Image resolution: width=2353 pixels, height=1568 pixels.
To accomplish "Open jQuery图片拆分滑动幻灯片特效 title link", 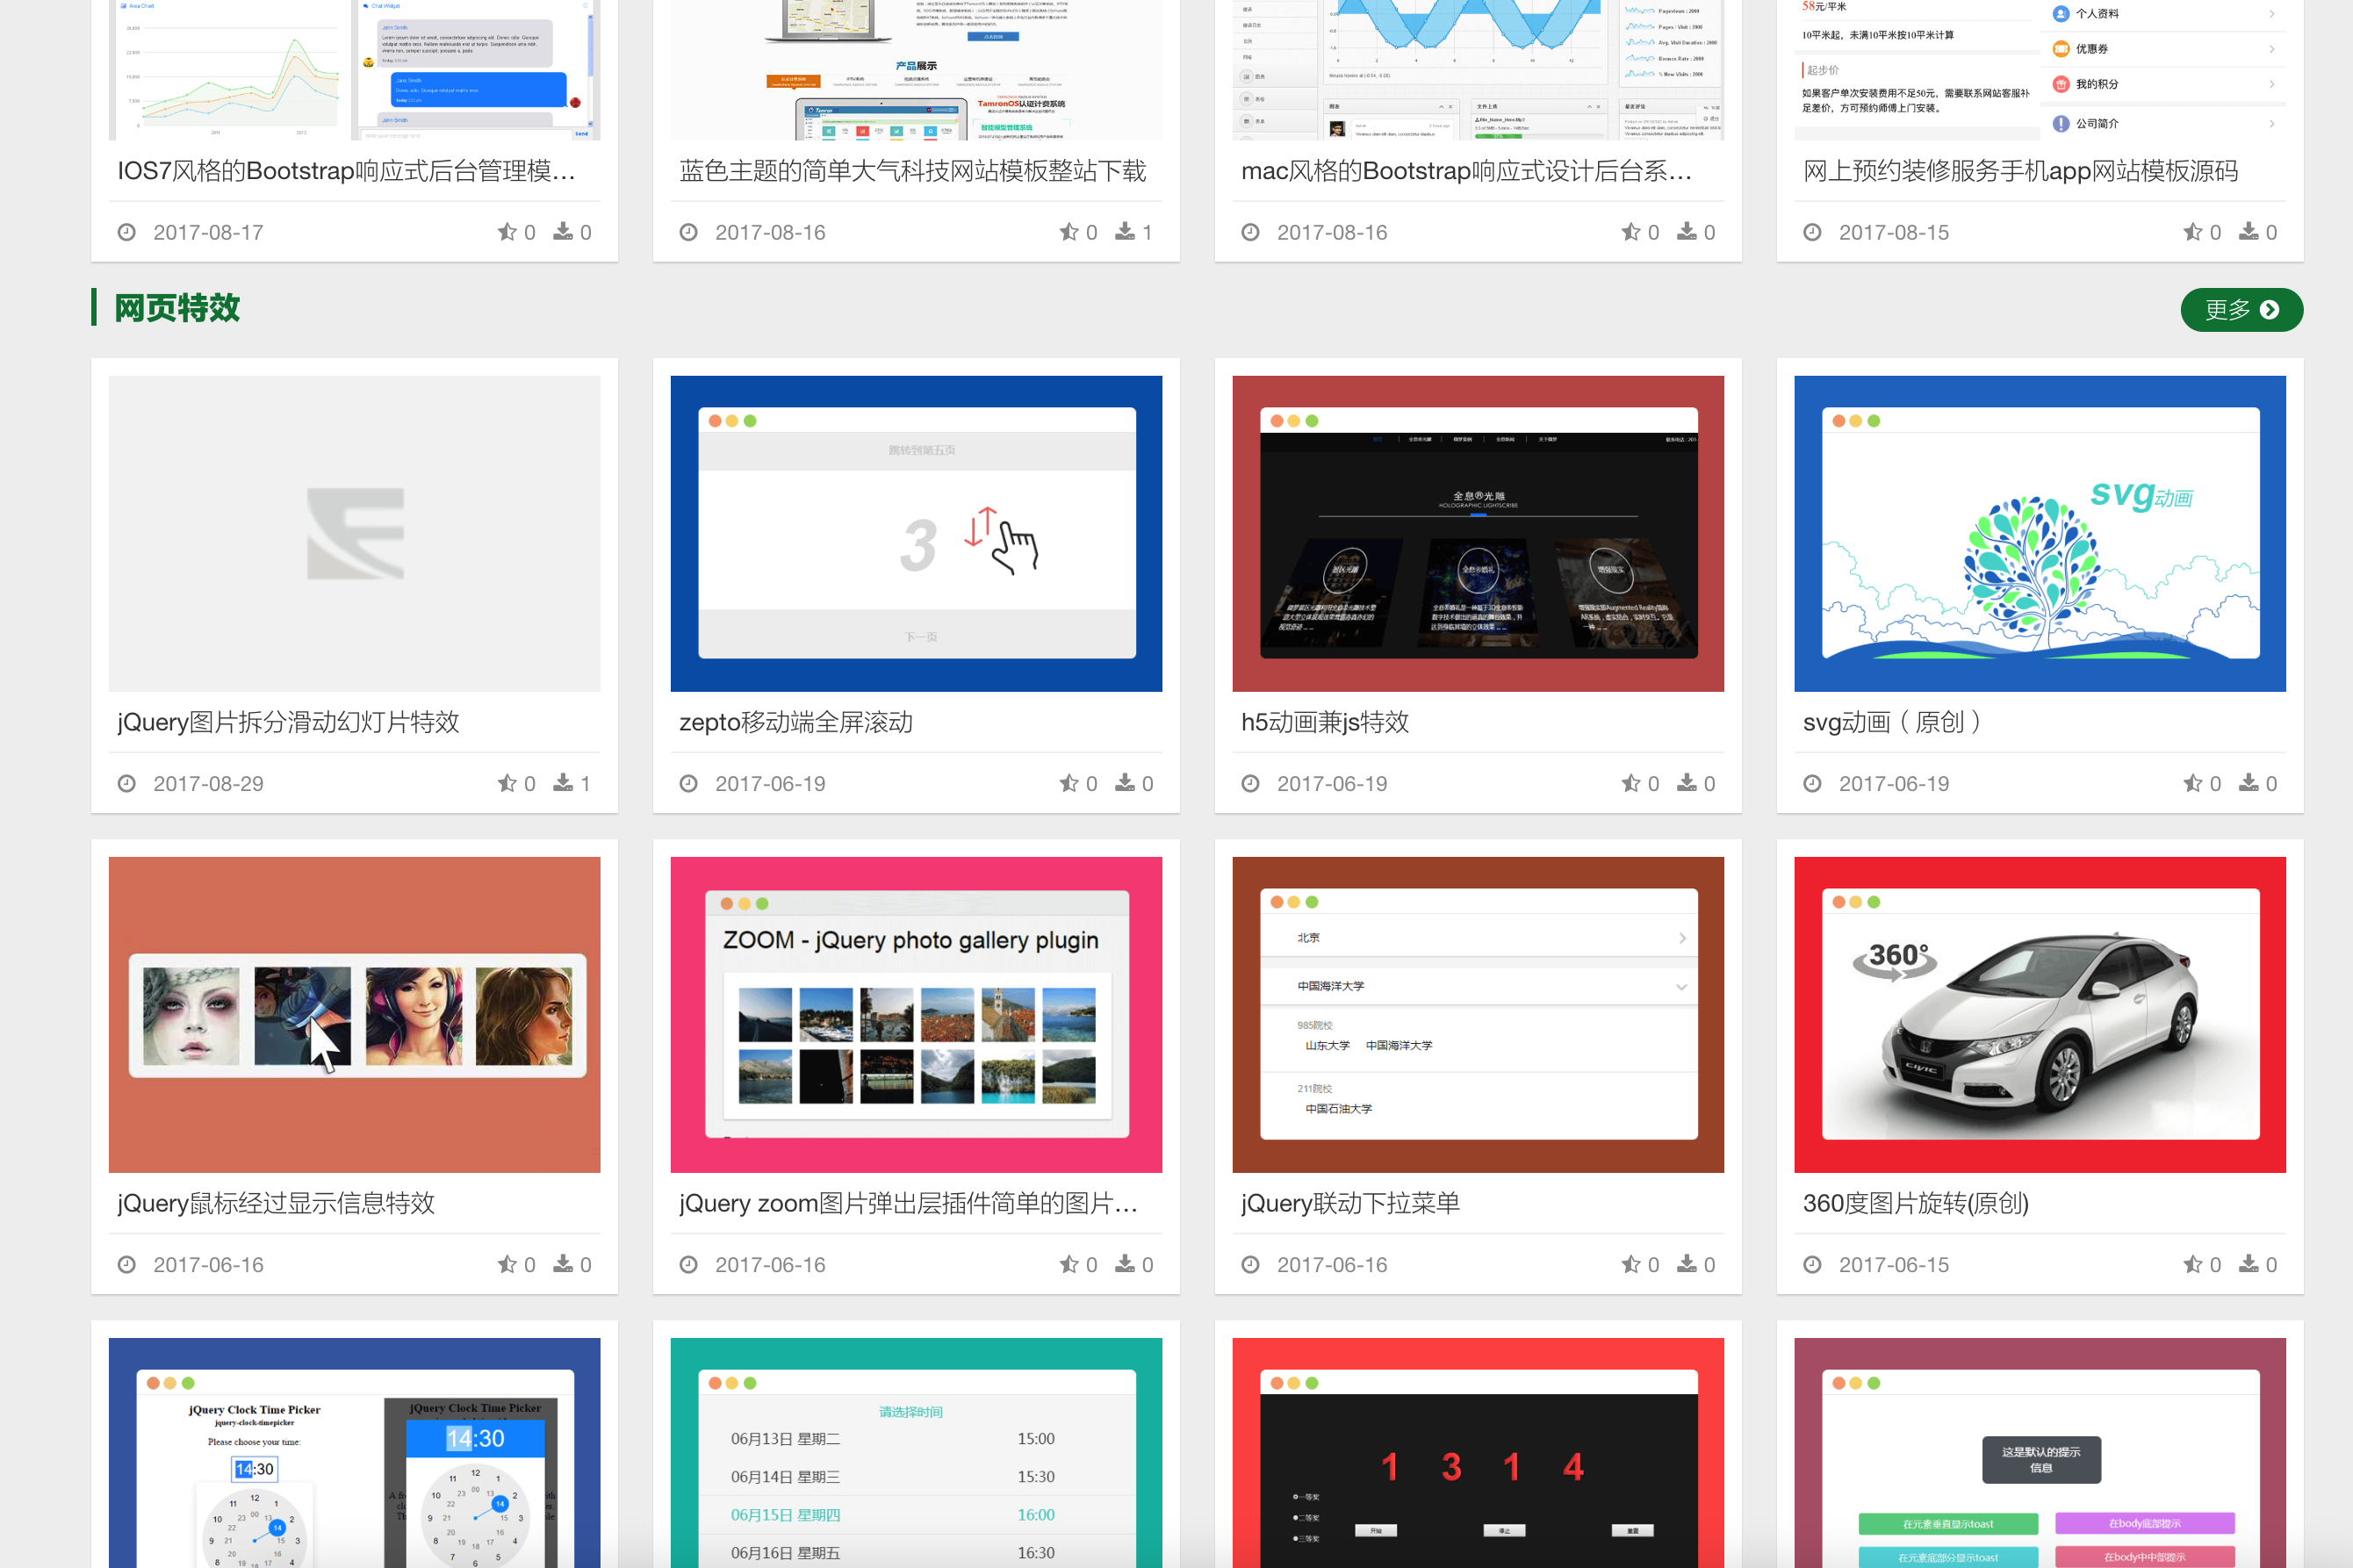I will (288, 722).
